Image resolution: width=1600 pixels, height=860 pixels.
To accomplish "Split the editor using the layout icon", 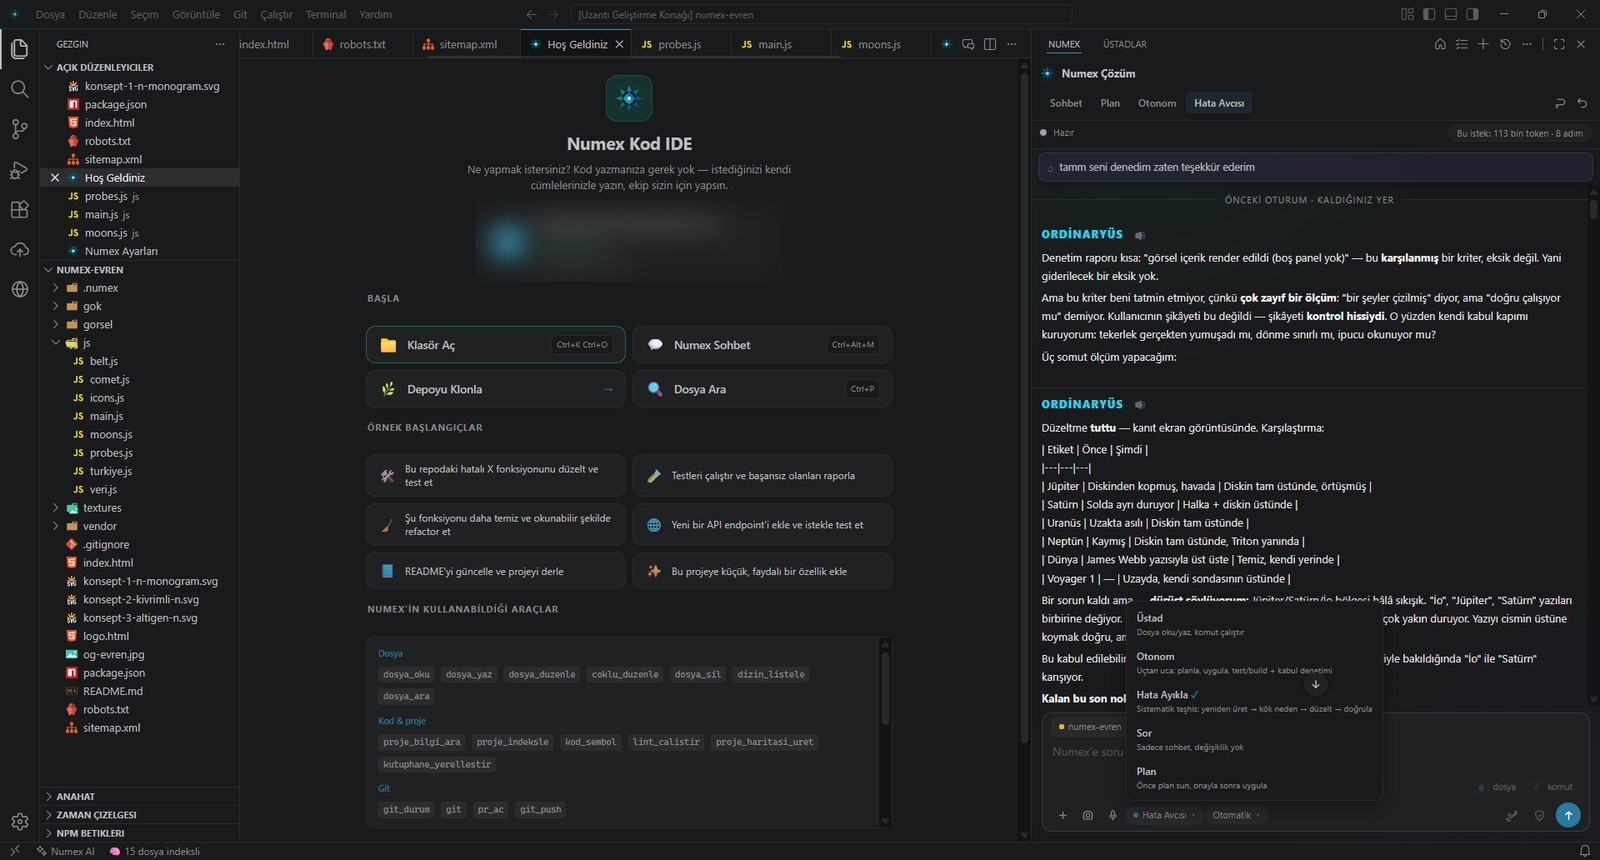I will [x=990, y=44].
